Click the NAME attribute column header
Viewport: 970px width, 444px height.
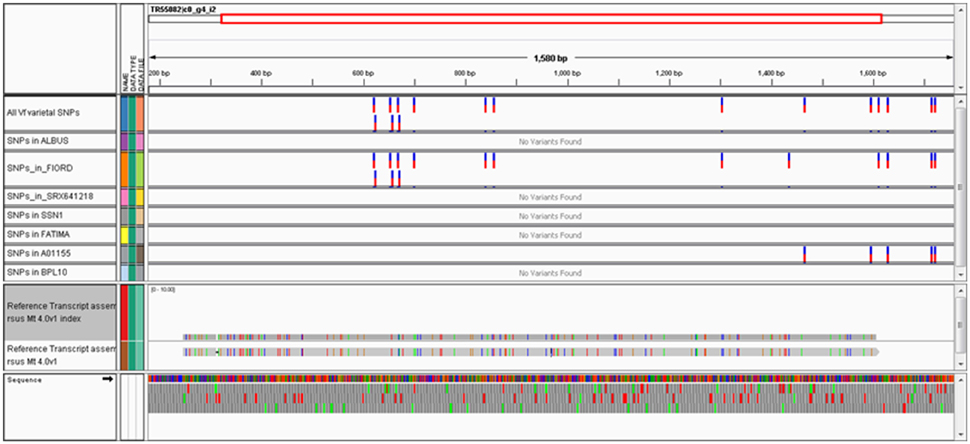coord(124,82)
